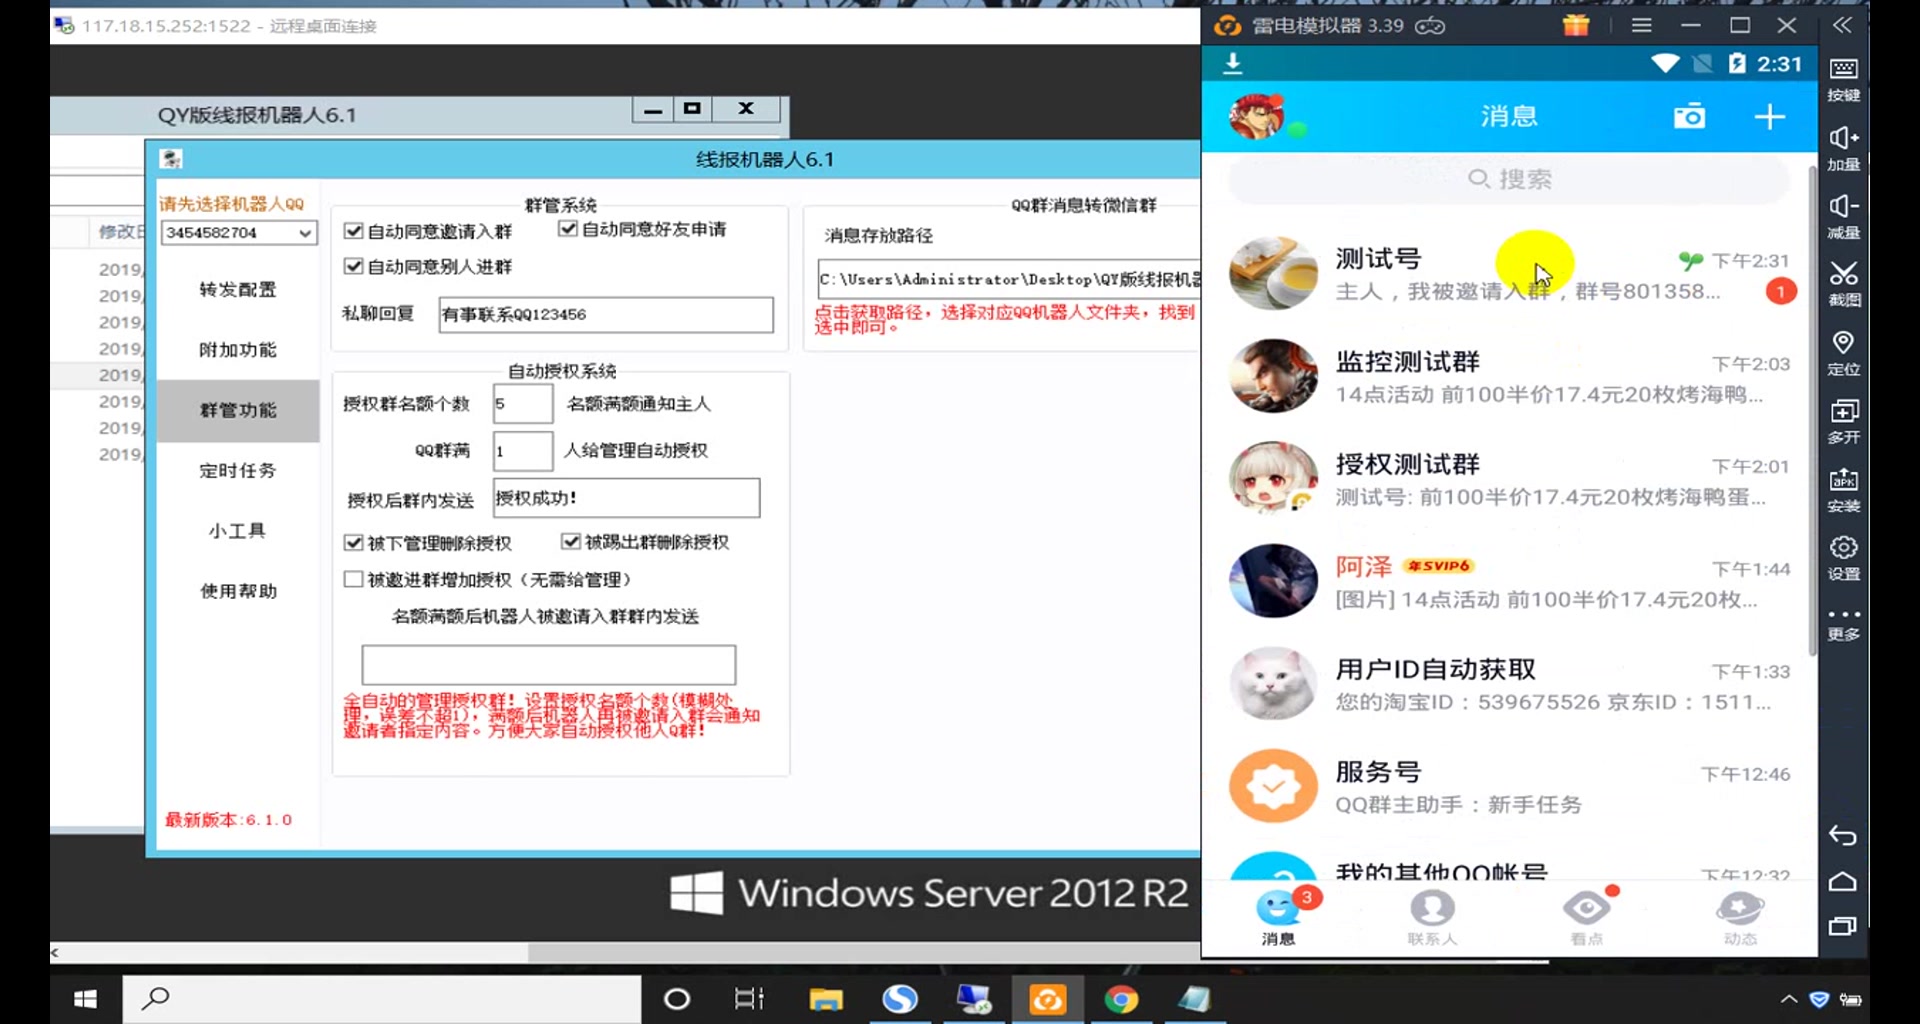Open the gift box icon in emulator title bar

[1576, 25]
